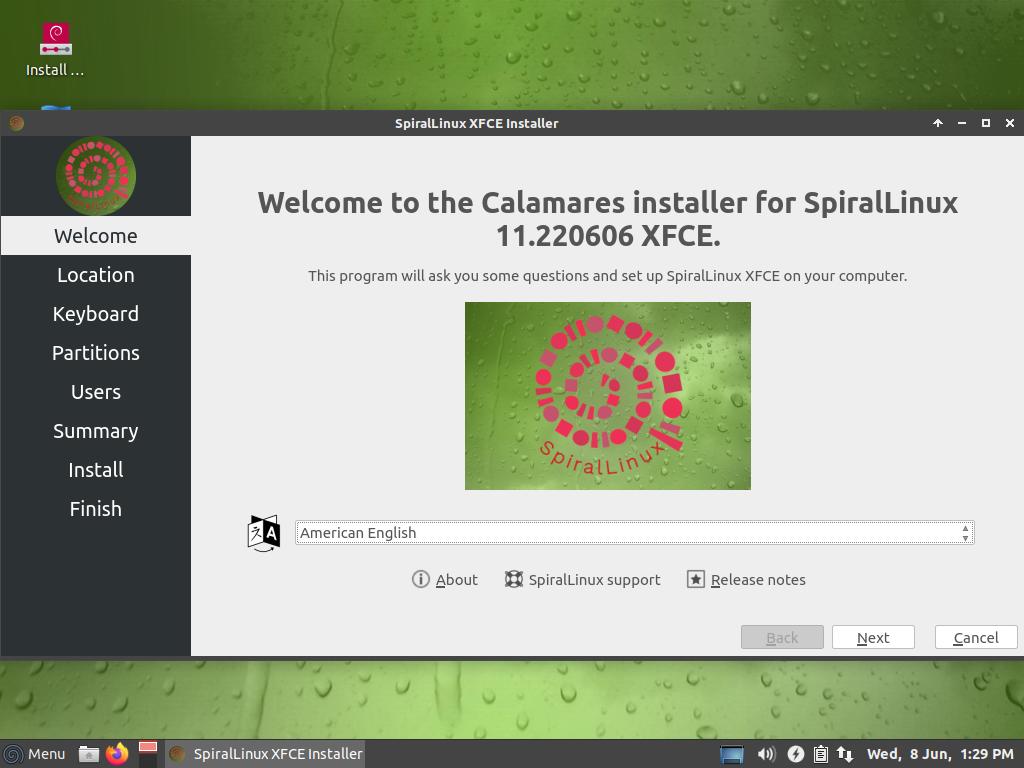Select the Users step in sidebar
Screen dimensions: 1024x768
tap(96, 392)
